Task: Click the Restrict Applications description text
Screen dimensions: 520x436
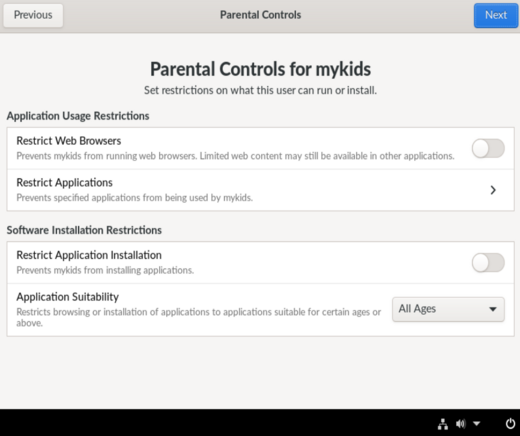Action: (135, 198)
